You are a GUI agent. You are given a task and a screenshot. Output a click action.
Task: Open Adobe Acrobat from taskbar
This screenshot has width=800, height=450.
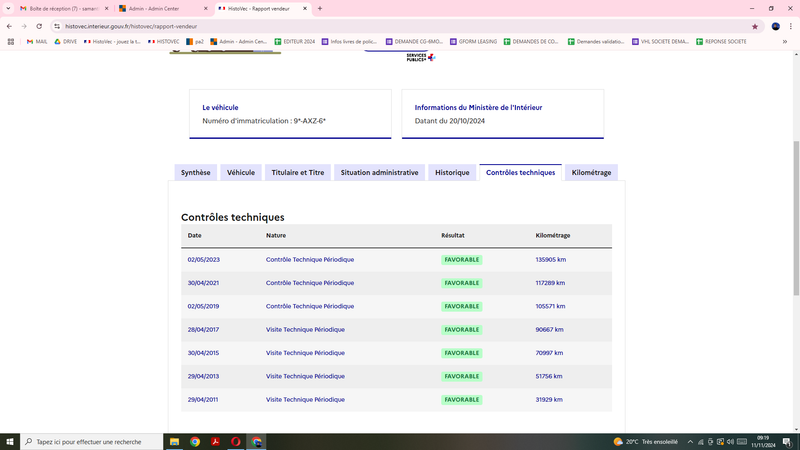(x=215, y=442)
